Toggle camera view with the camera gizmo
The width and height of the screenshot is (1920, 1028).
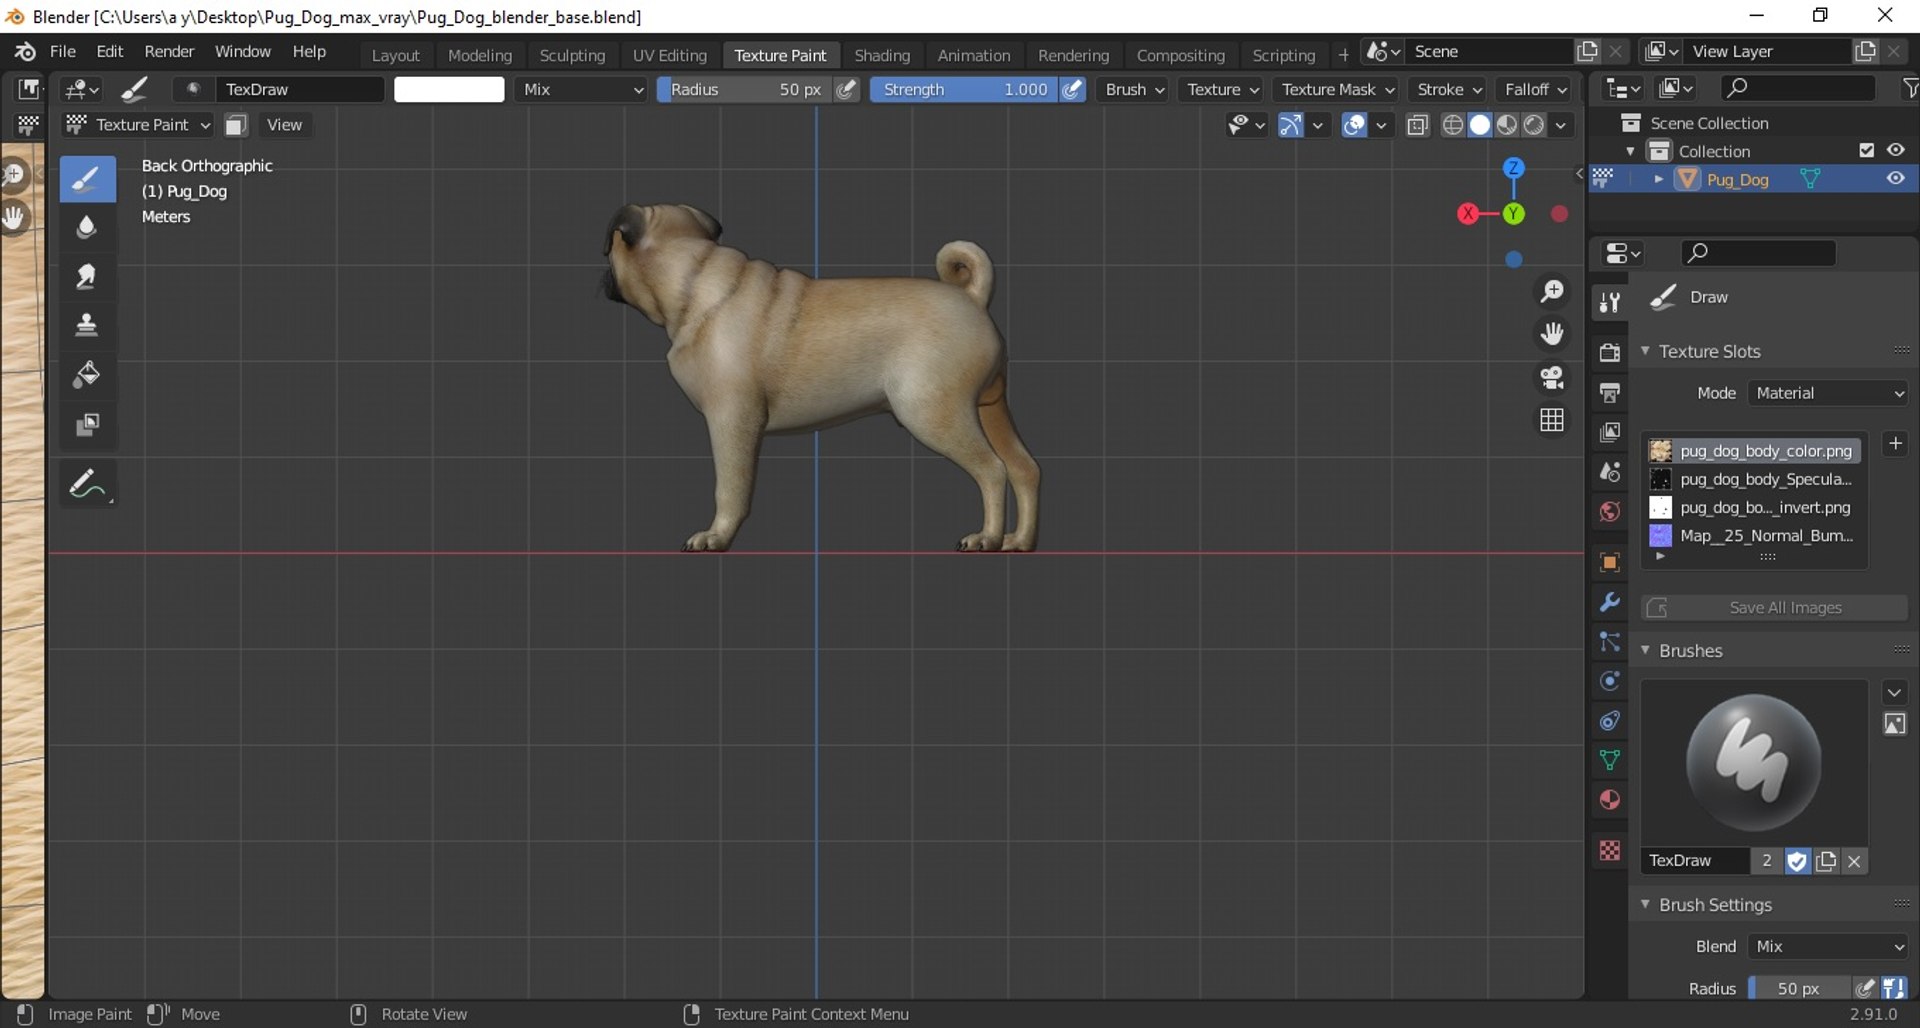1552,377
